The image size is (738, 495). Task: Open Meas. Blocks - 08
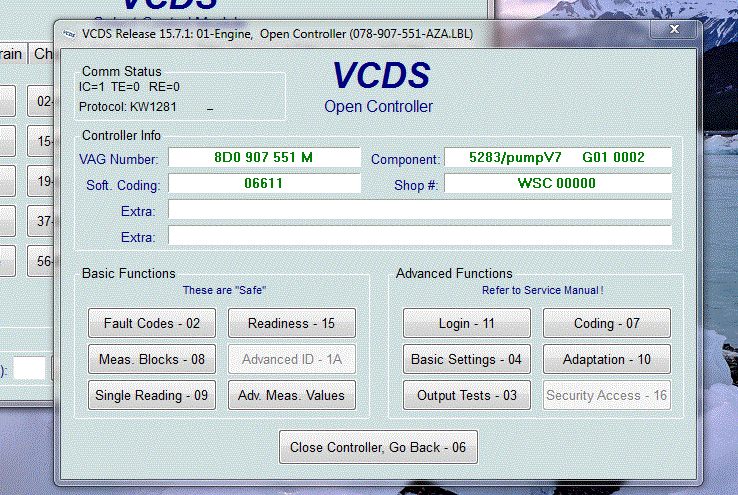coord(152,359)
